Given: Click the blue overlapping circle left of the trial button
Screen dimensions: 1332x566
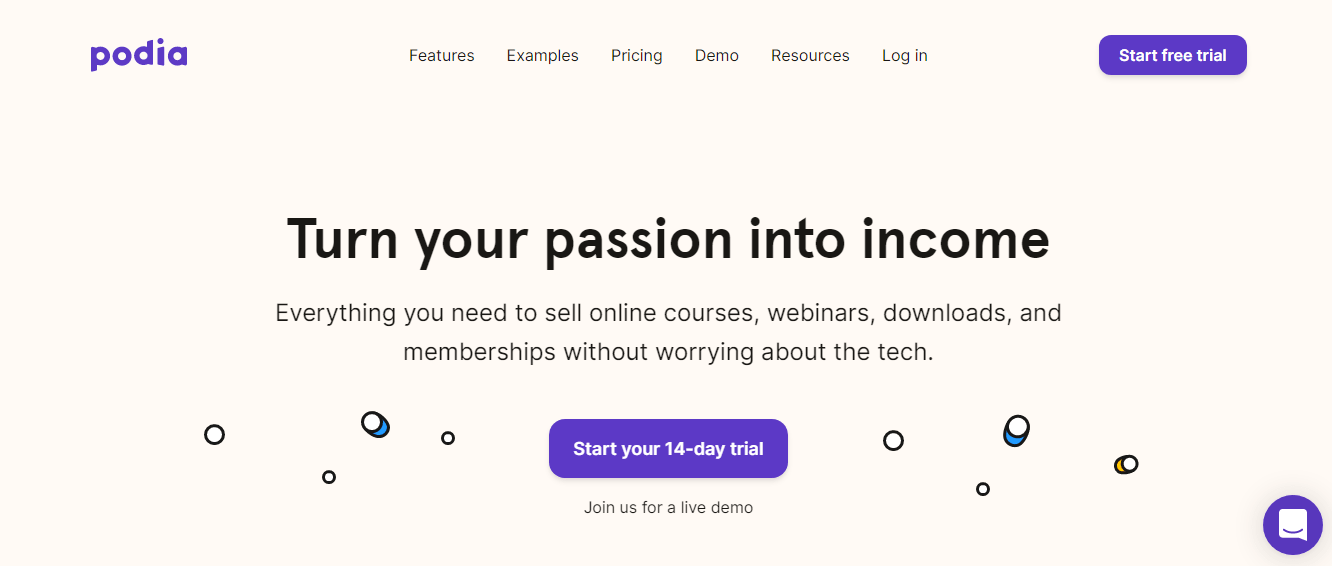Looking at the screenshot, I should (x=375, y=424).
